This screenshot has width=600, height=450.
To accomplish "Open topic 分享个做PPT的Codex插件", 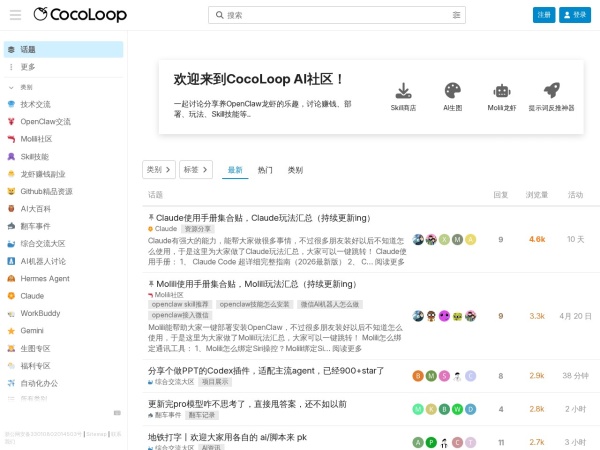I will [266, 371].
